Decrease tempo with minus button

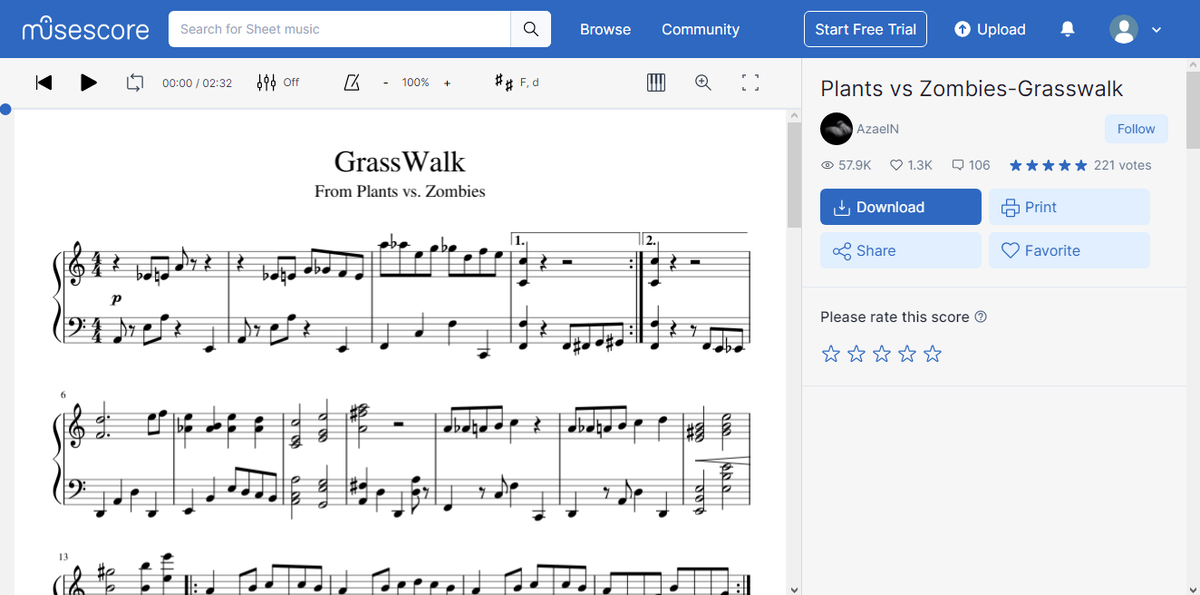pyautogui.click(x=385, y=83)
